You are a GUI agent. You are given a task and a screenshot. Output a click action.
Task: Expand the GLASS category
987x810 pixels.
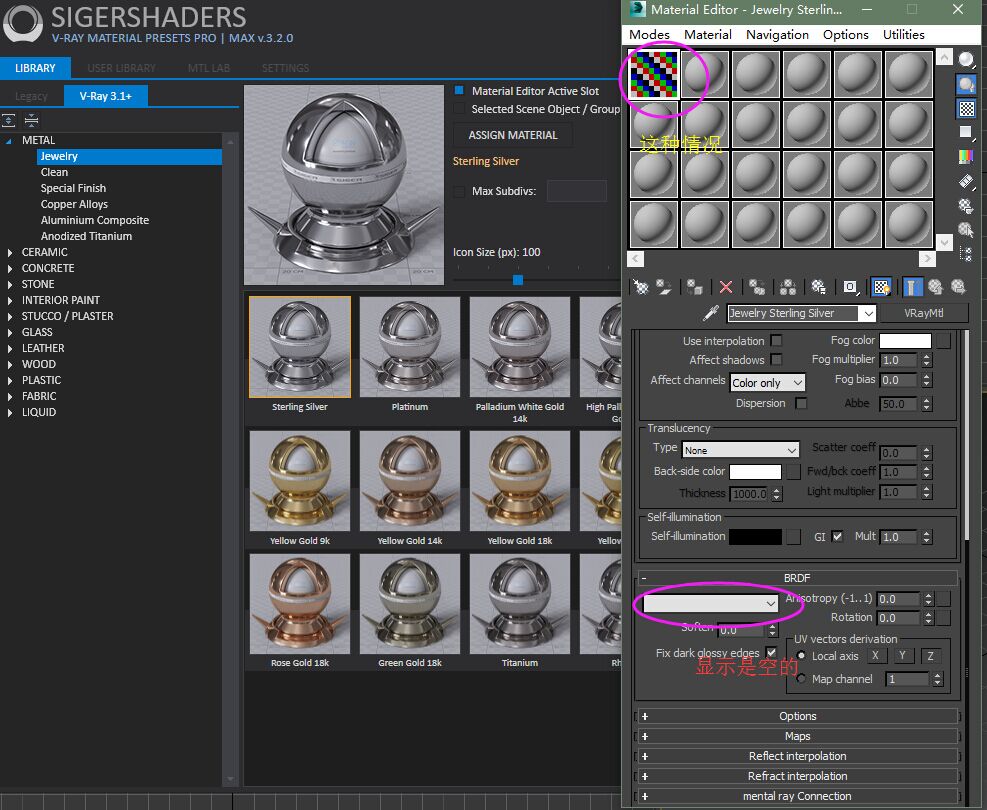point(9,332)
